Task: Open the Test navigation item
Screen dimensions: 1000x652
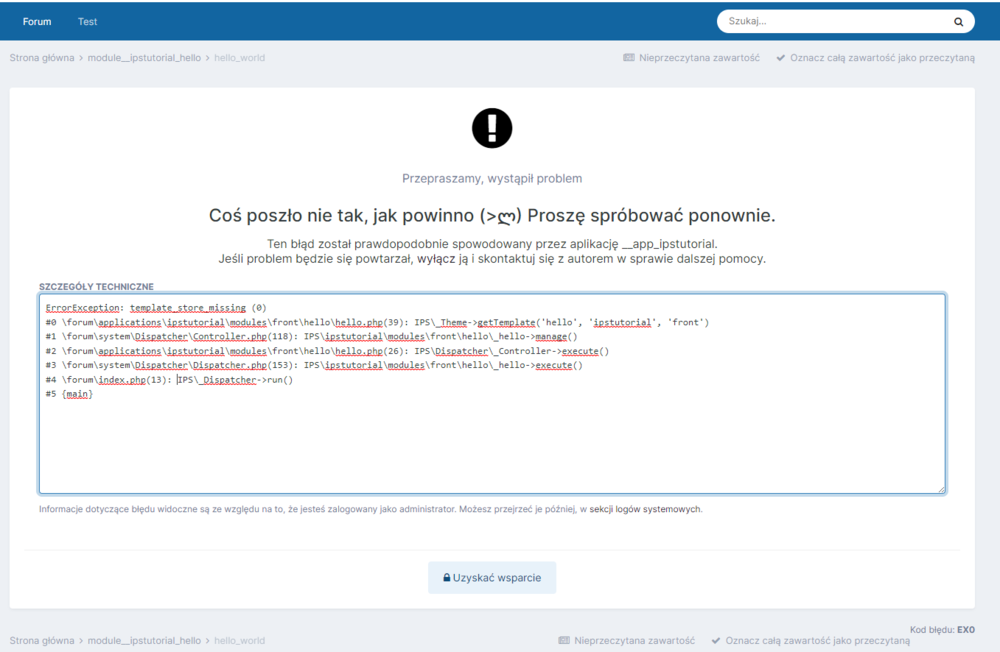Action: pyautogui.click(x=88, y=21)
